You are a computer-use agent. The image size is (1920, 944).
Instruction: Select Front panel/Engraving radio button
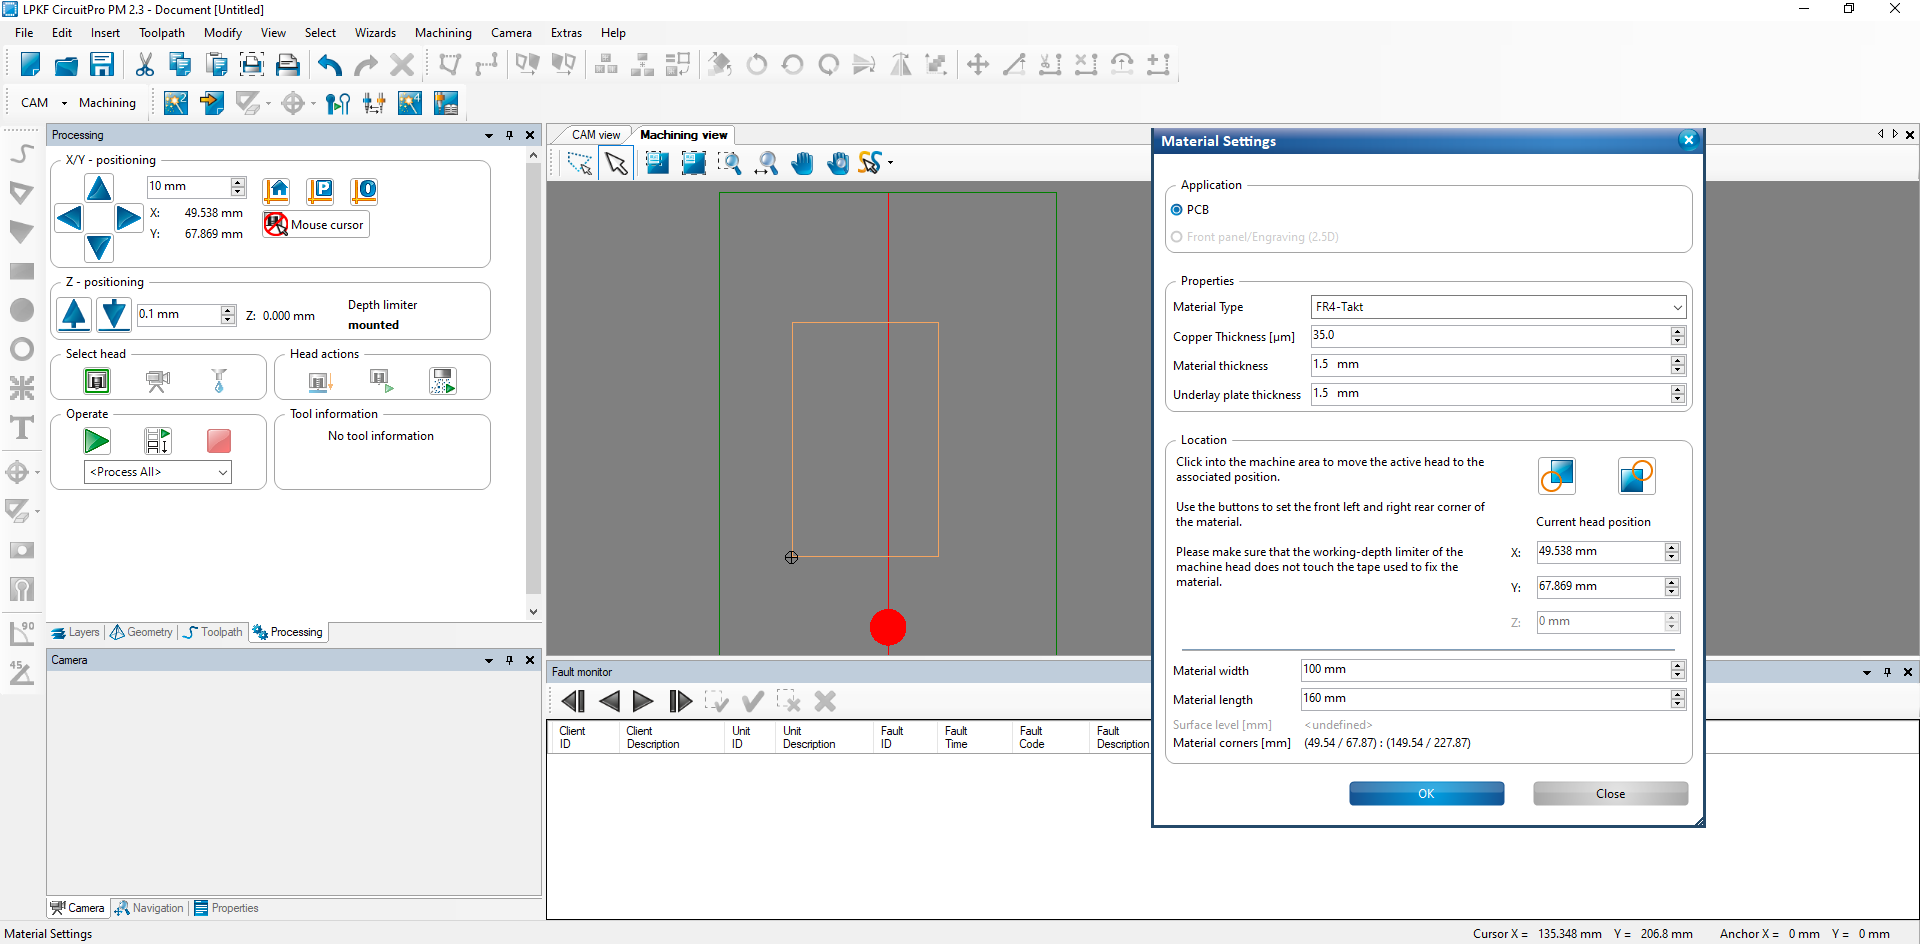(x=1177, y=237)
